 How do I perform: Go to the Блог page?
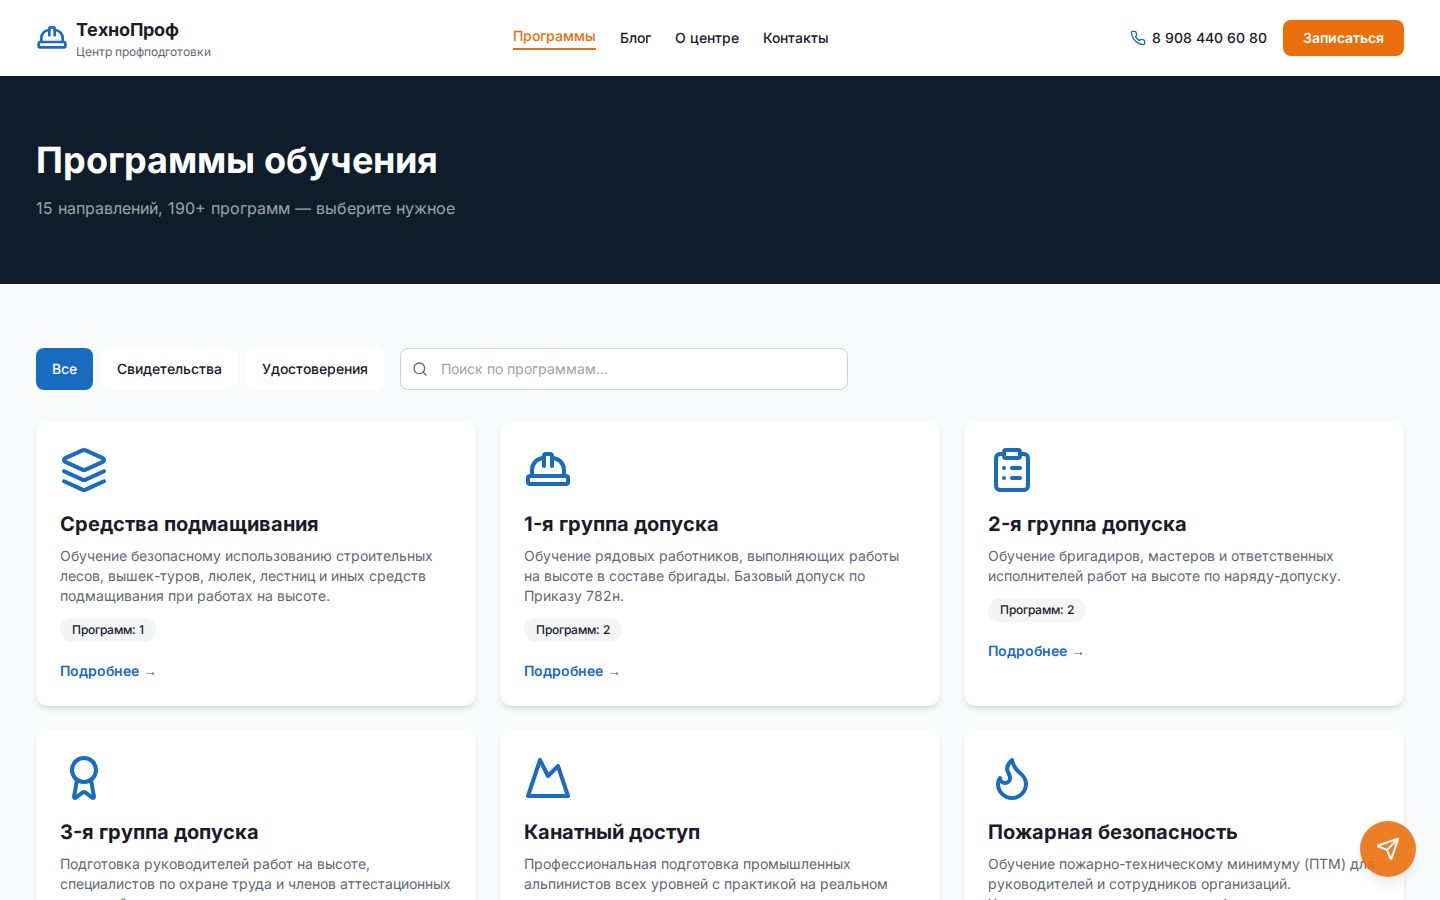click(635, 38)
